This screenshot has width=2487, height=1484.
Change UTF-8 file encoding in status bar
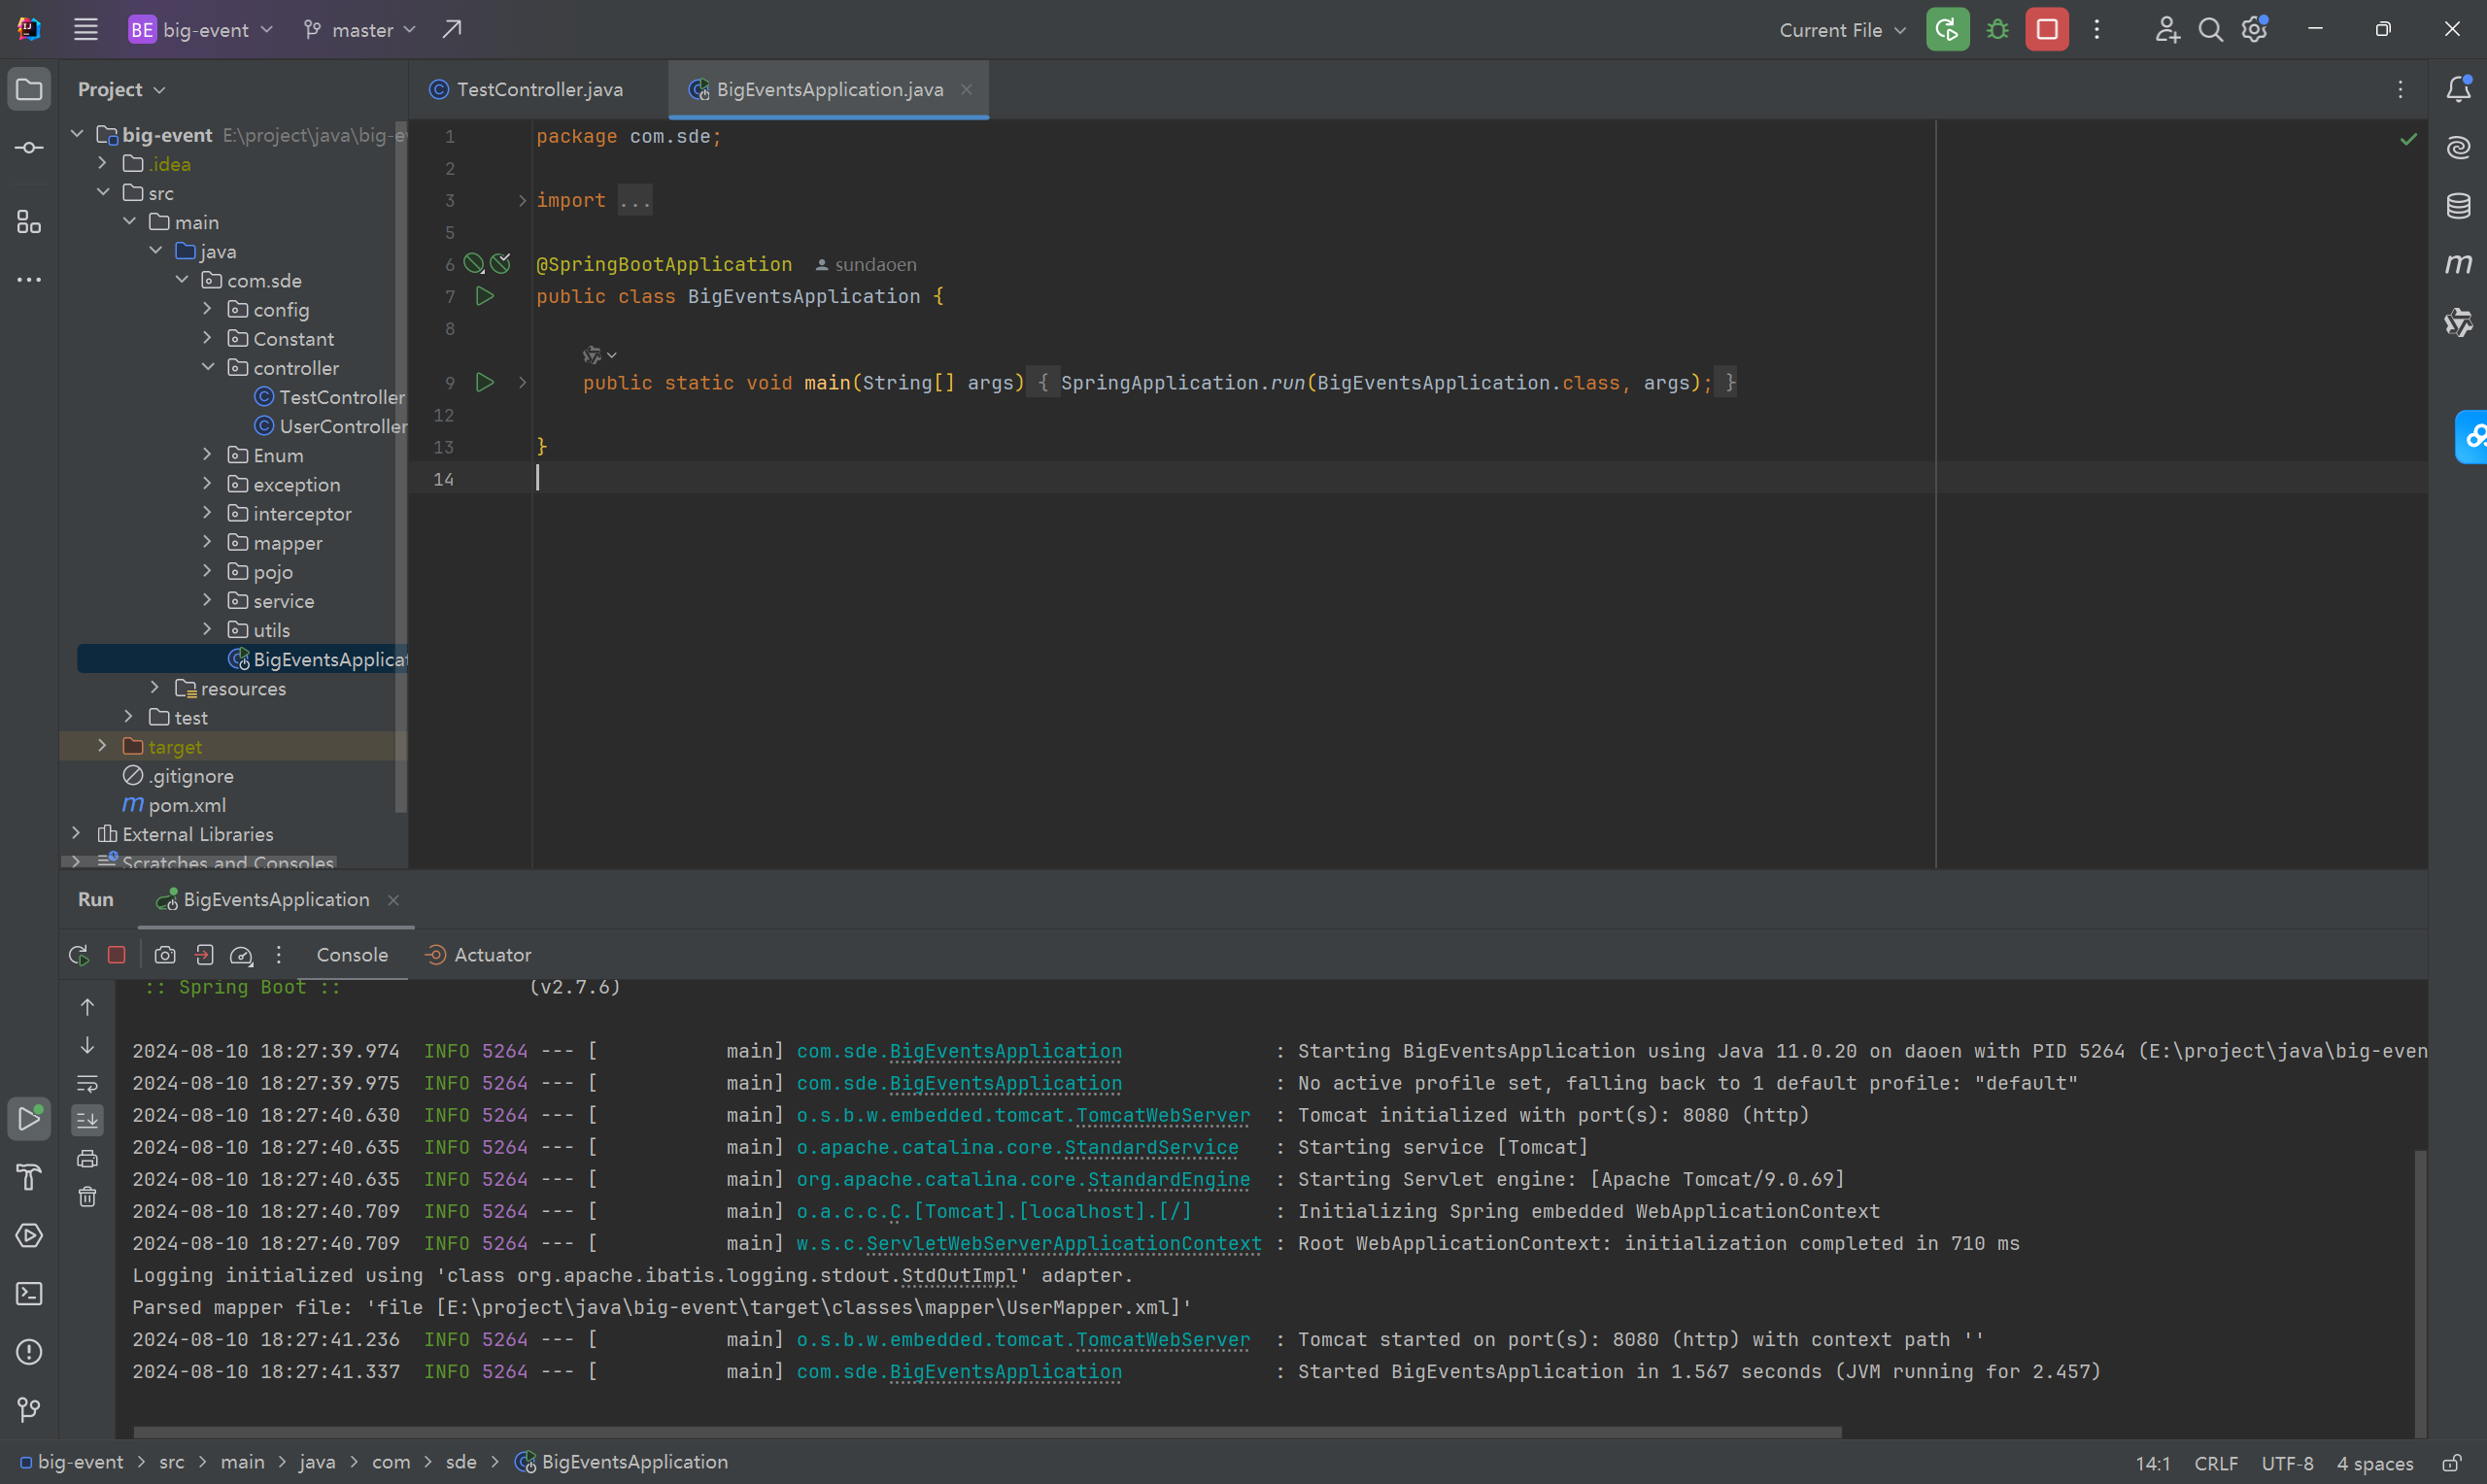tap(2287, 1463)
